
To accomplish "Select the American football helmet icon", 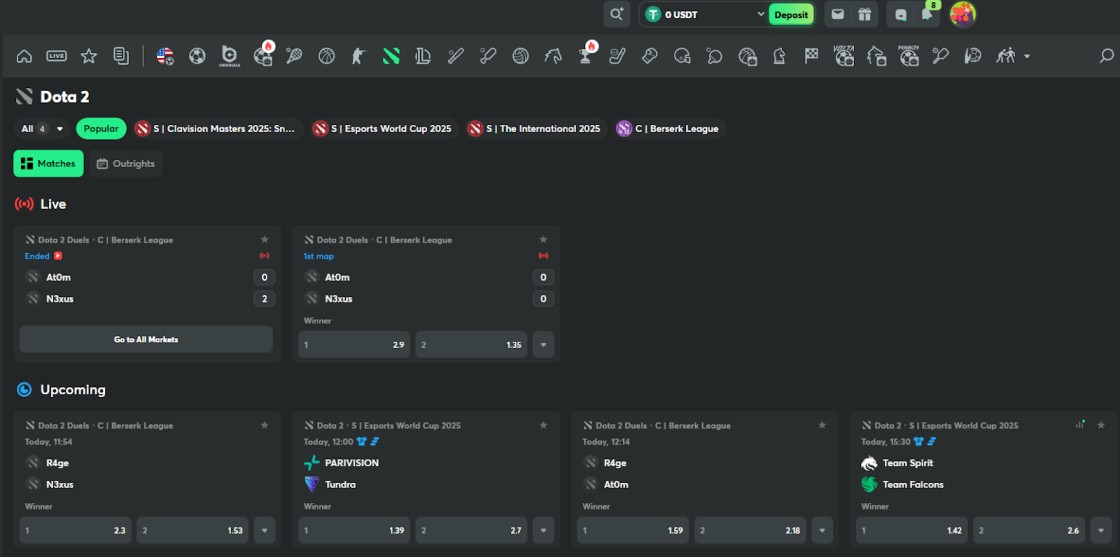I will point(682,56).
